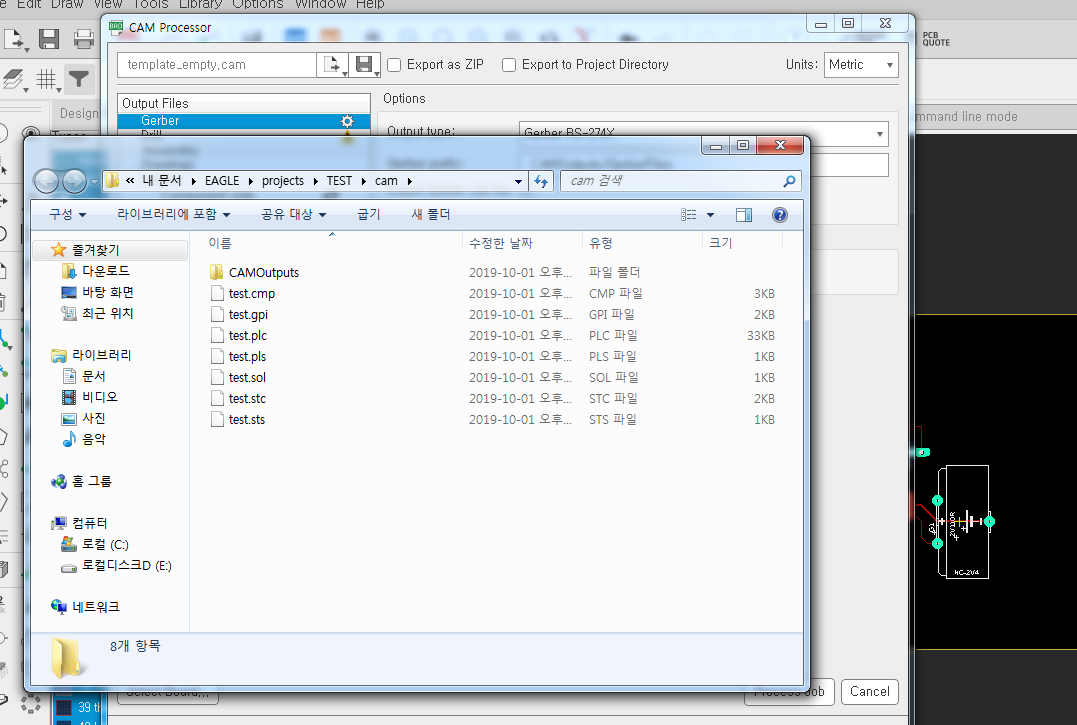Click the Explorer Forward arrow button
This screenshot has height=725, width=1077.
point(74,181)
